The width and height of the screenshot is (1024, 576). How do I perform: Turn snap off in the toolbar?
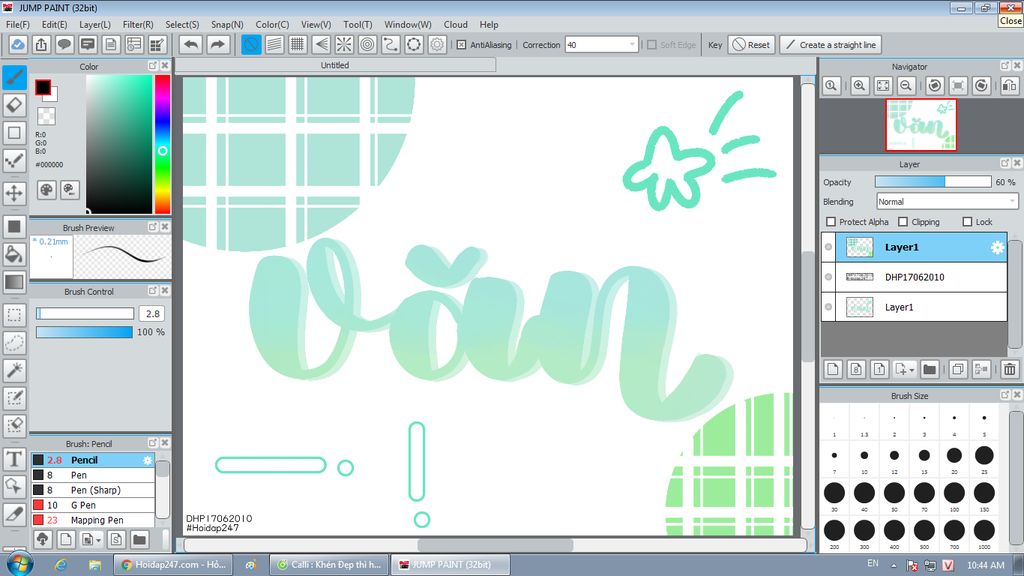pos(251,44)
